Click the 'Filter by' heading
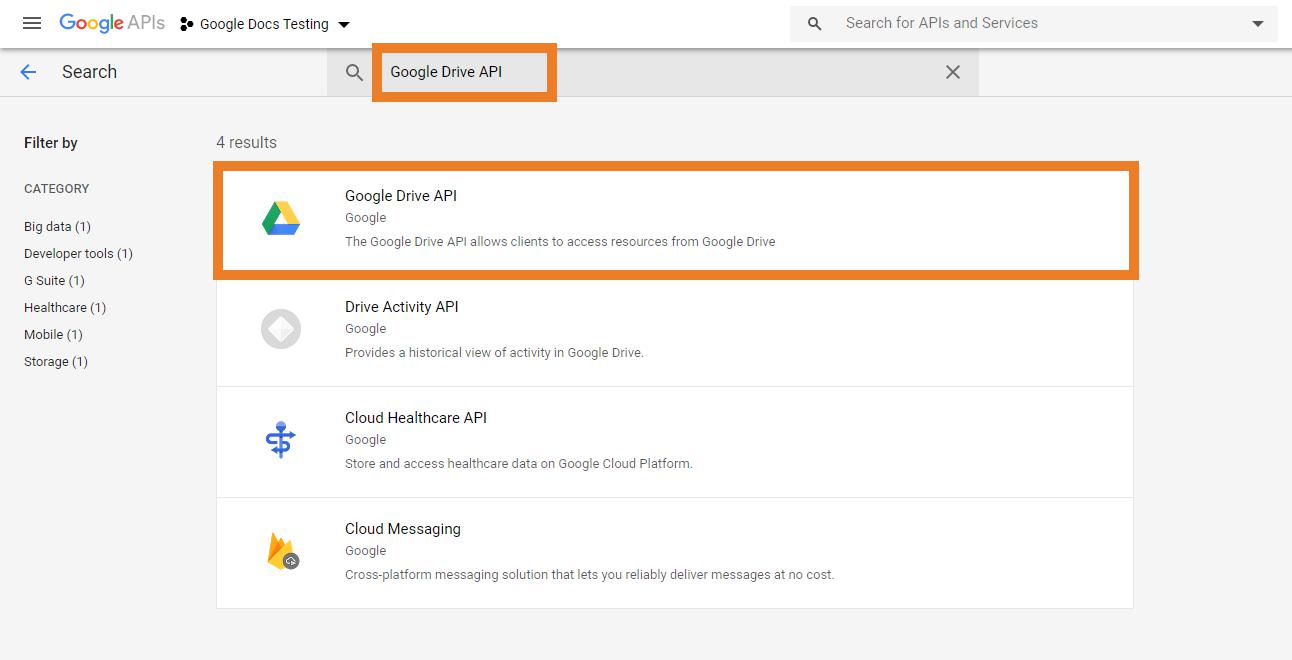This screenshot has width=1292, height=660. click(51, 143)
